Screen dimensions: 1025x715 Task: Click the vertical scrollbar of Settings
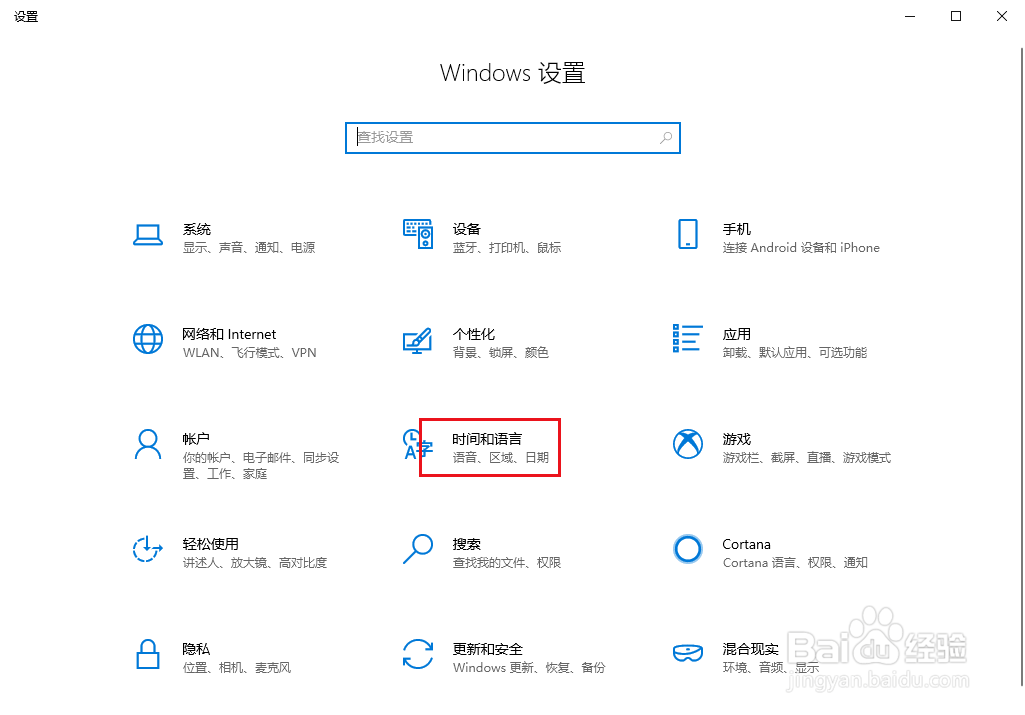tap(1022, 366)
